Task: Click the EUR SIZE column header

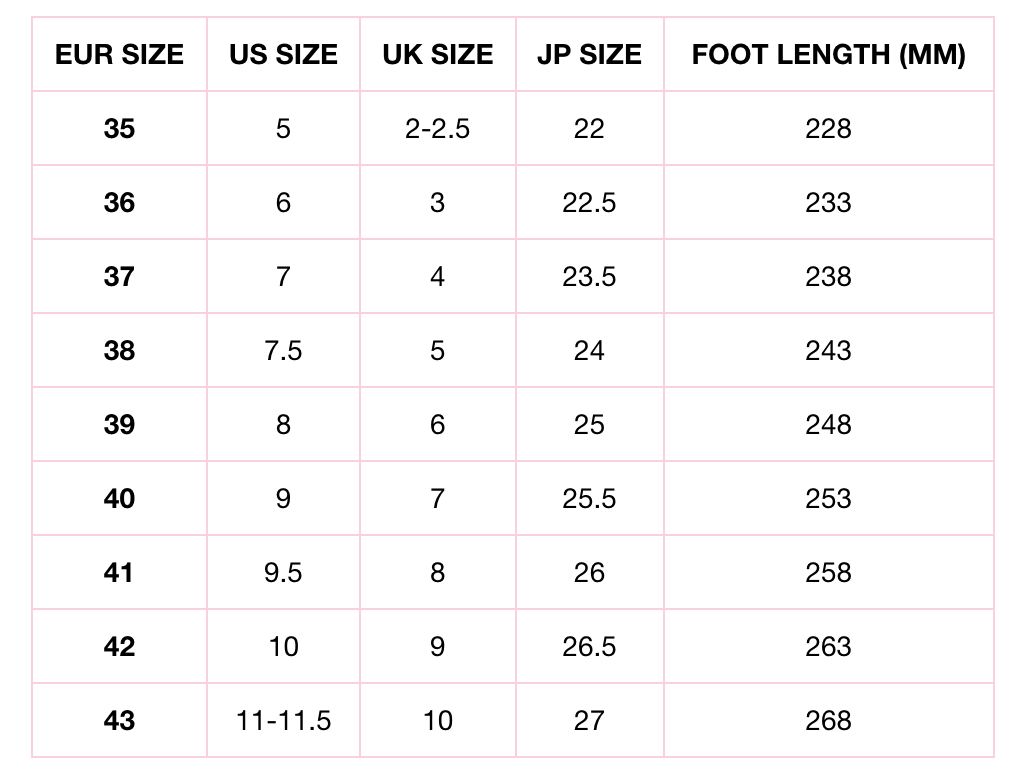Action: (x=119, y=54)
